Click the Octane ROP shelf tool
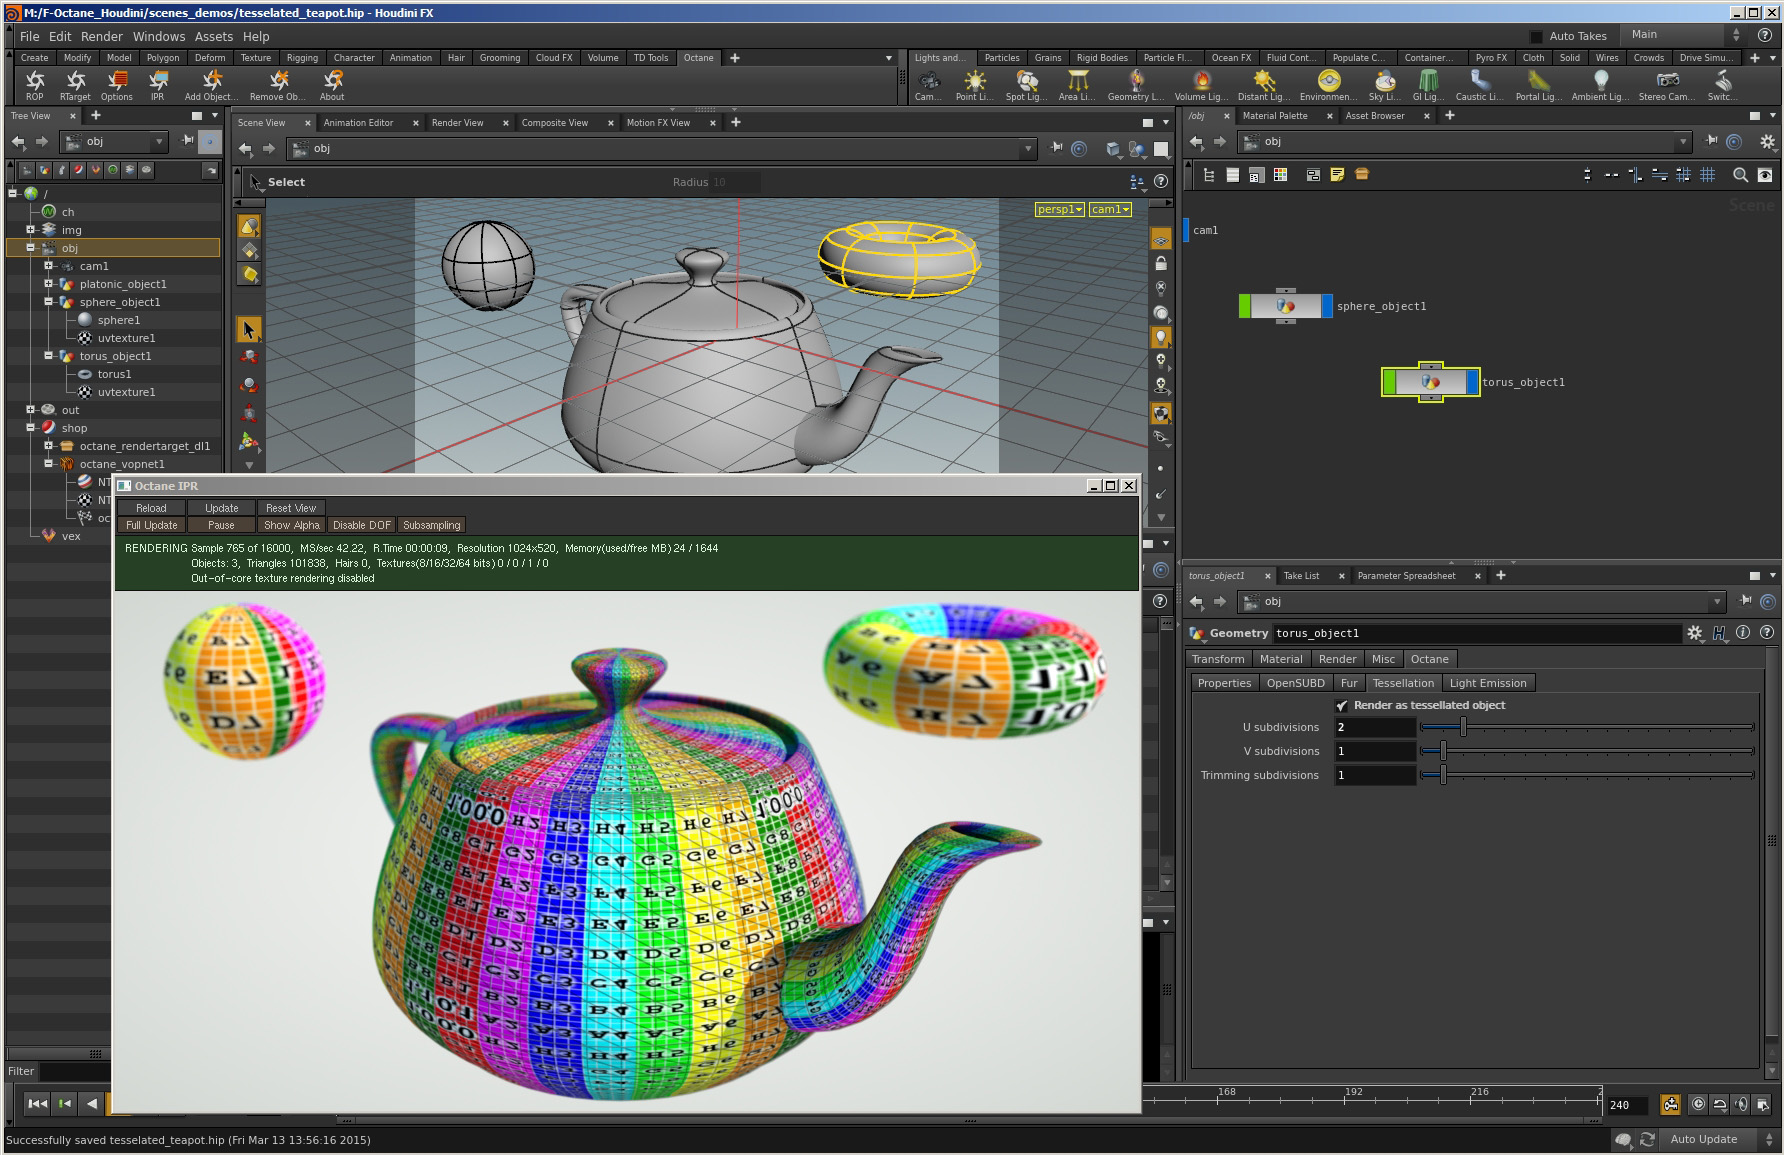This screenshot has height=1155, width=1784. click(35, 85)
